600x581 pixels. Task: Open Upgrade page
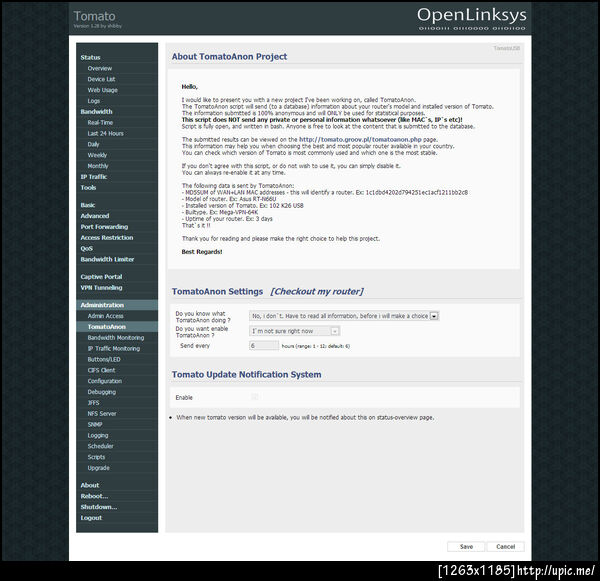pos(98,468)
